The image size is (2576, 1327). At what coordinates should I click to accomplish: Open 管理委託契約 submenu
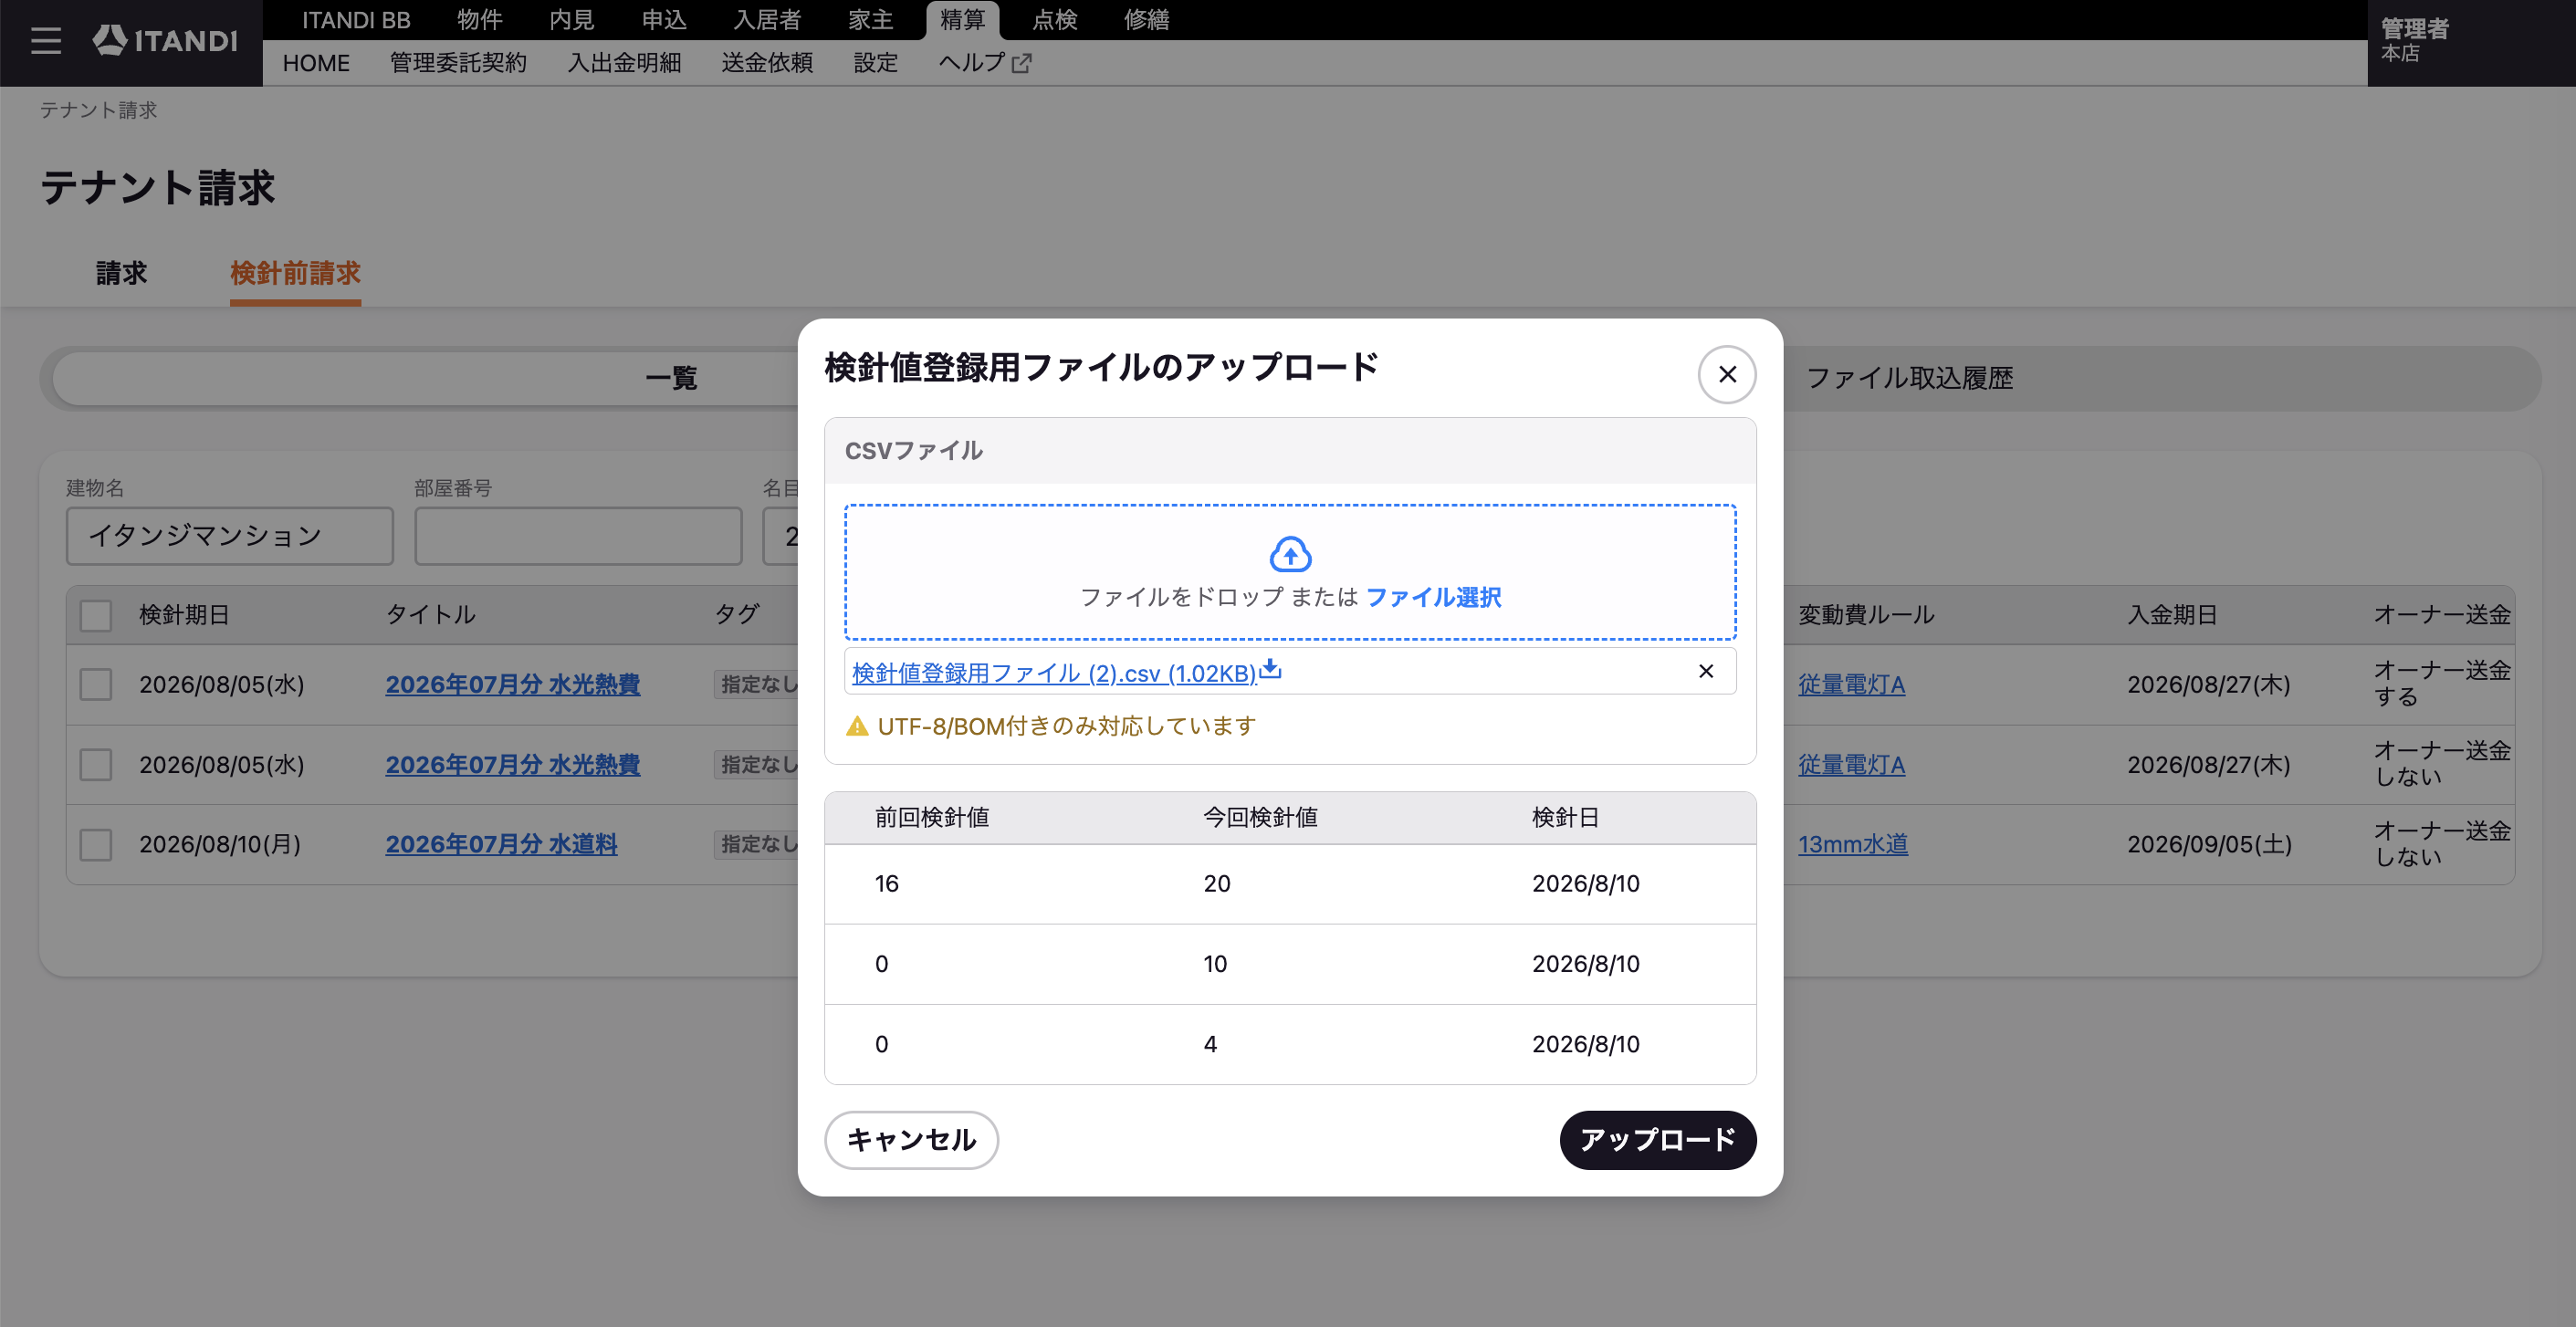pos(458,63)
